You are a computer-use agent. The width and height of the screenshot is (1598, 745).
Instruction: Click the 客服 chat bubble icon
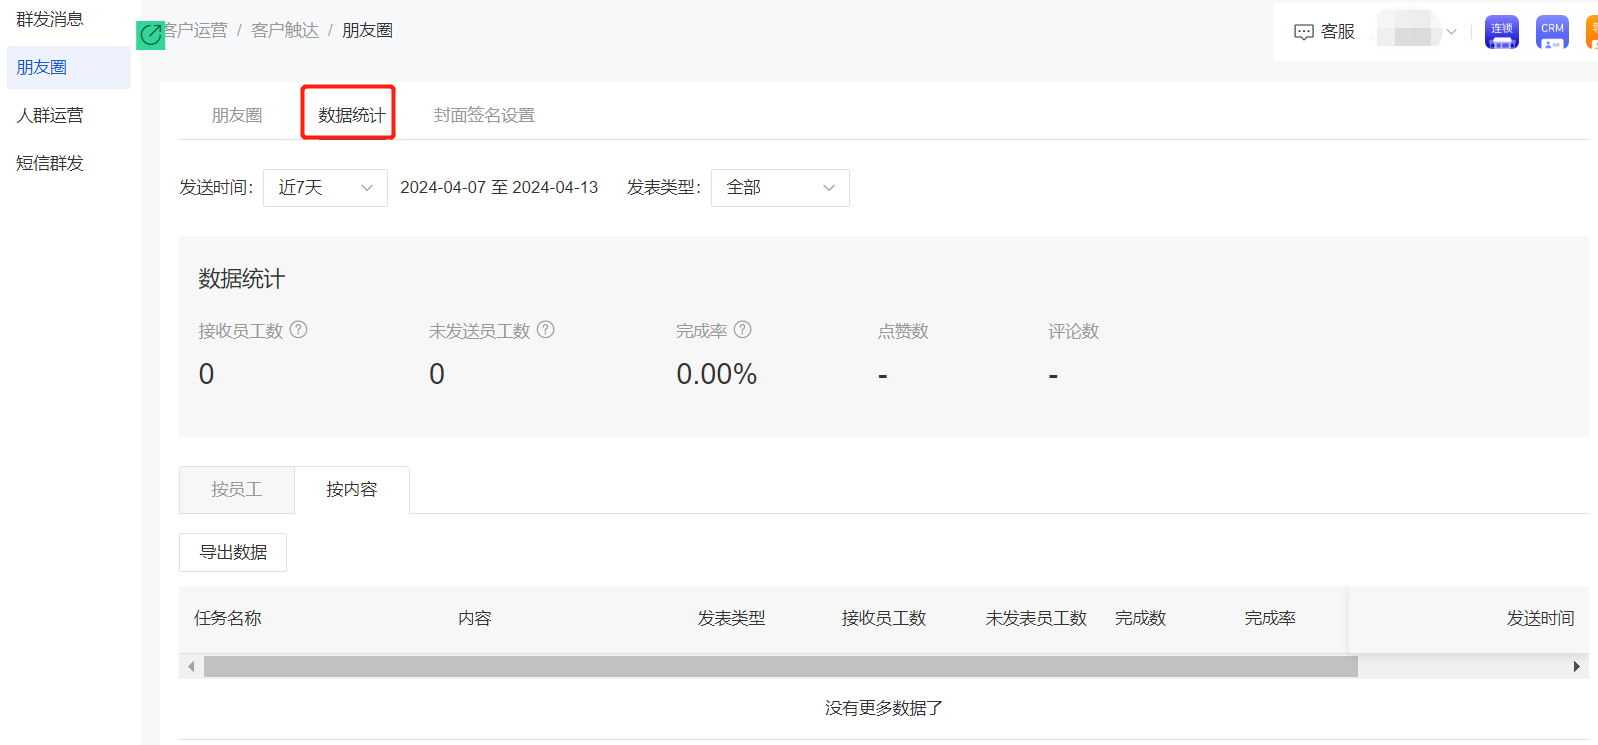(1303, 32)
